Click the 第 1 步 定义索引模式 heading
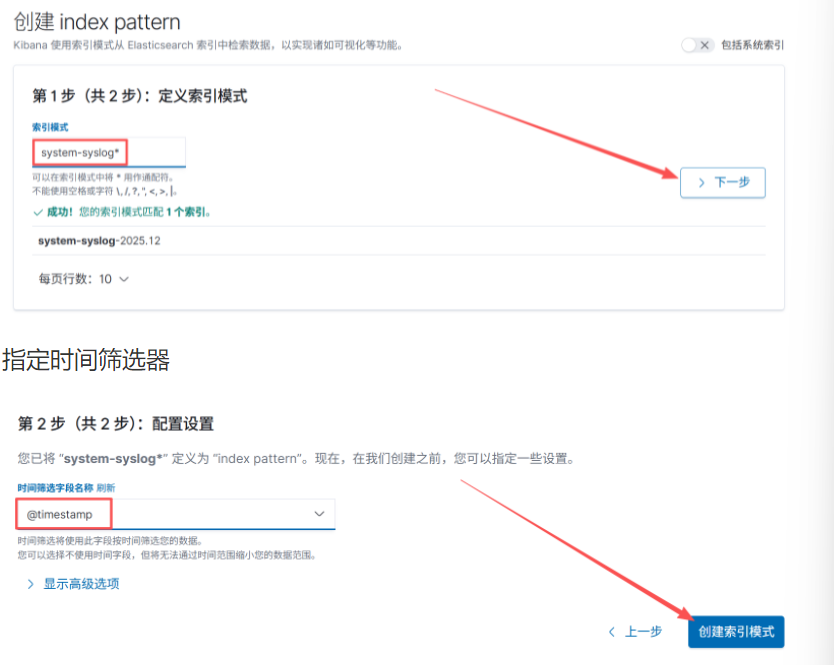 click(x=139, y=96)
